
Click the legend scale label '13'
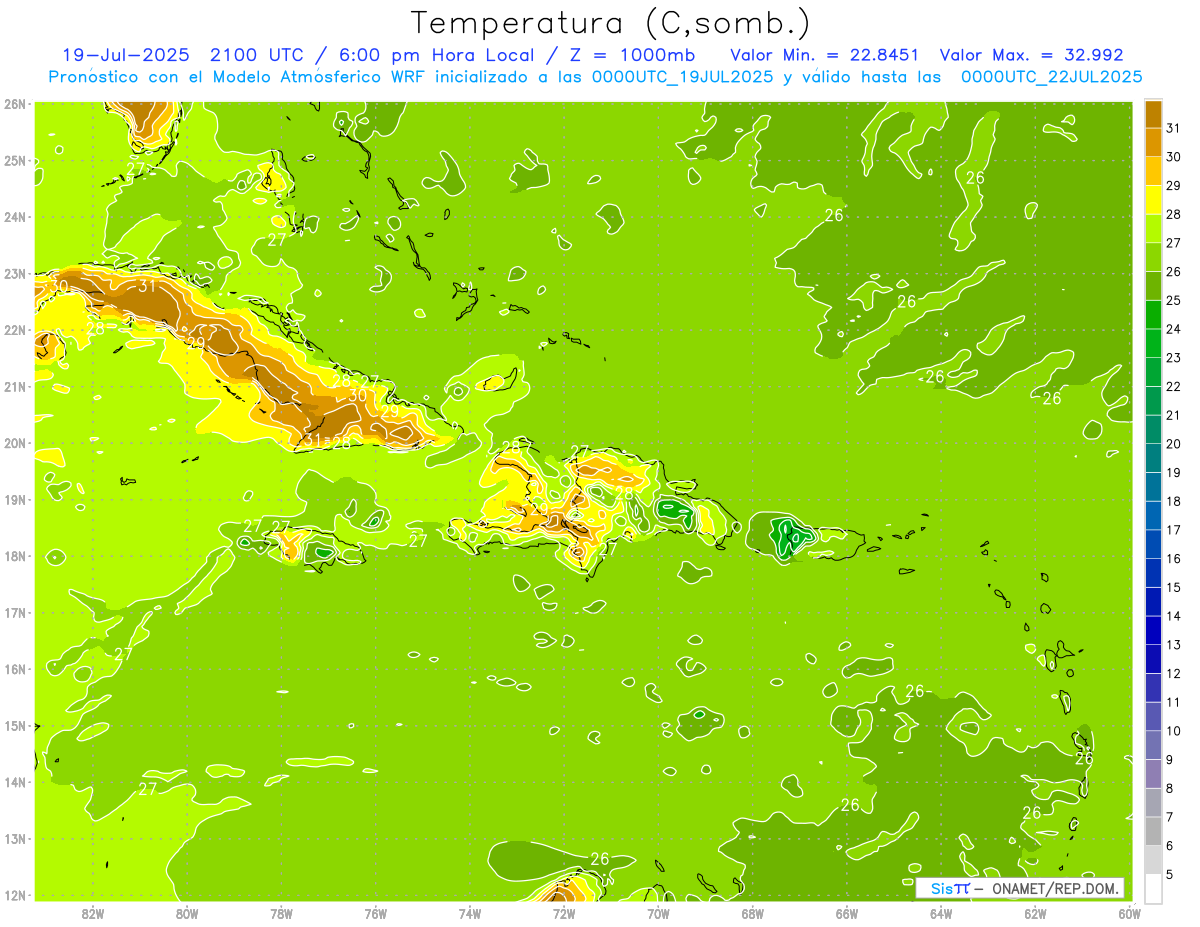click(x=1173, y=645)
